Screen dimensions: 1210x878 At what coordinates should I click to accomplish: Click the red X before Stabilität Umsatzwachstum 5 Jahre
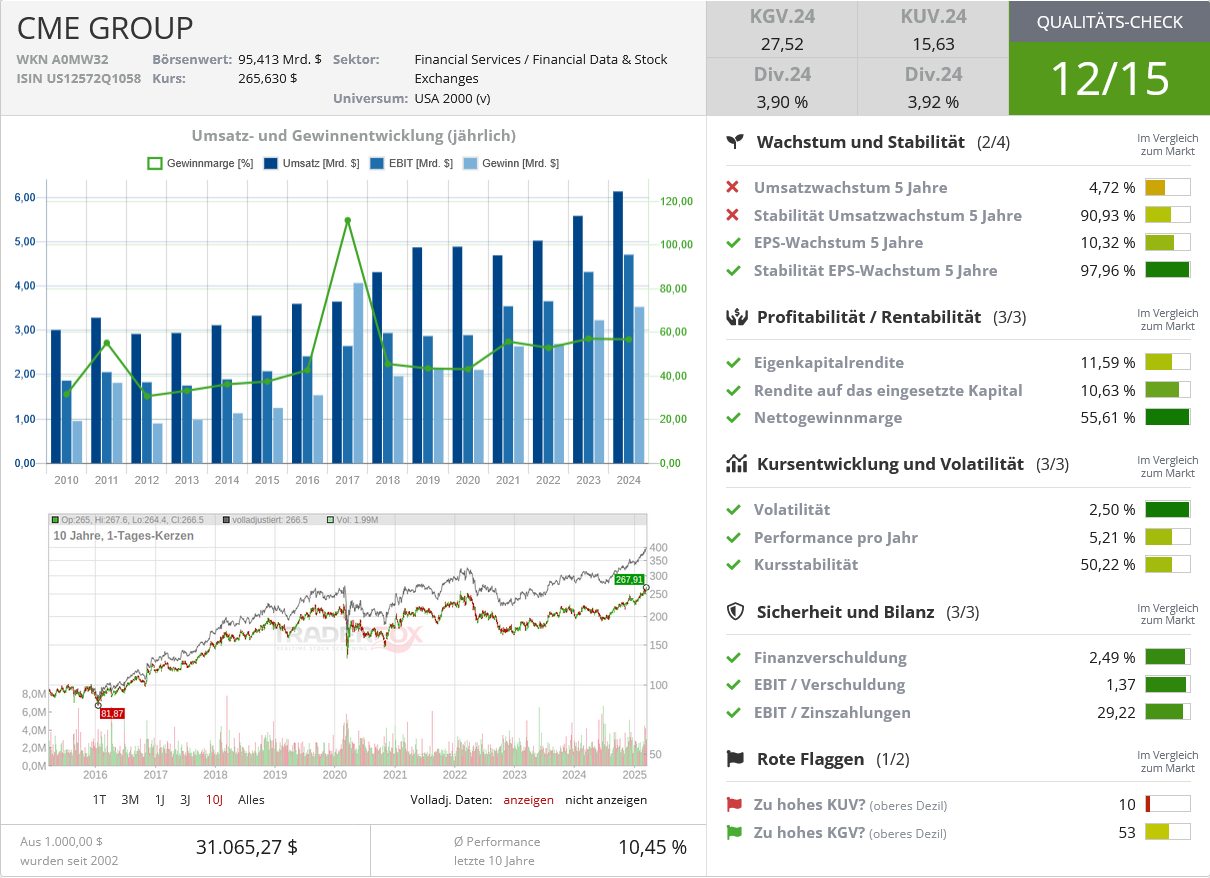[x=733, y=215]
